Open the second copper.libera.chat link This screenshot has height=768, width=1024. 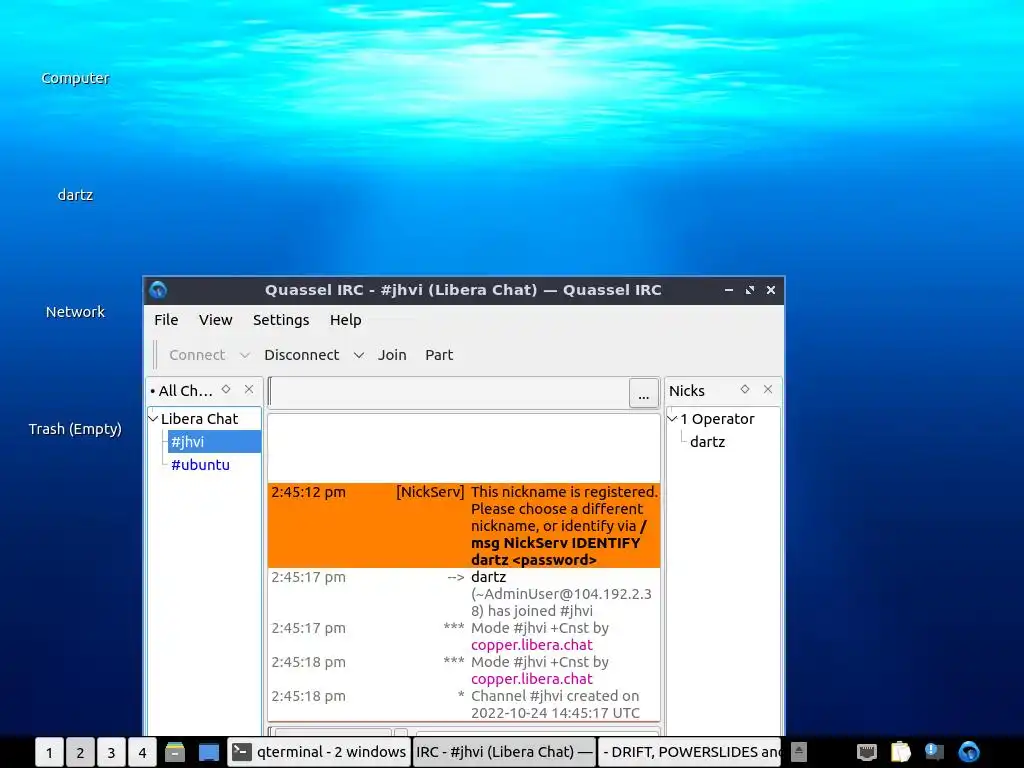532,679
